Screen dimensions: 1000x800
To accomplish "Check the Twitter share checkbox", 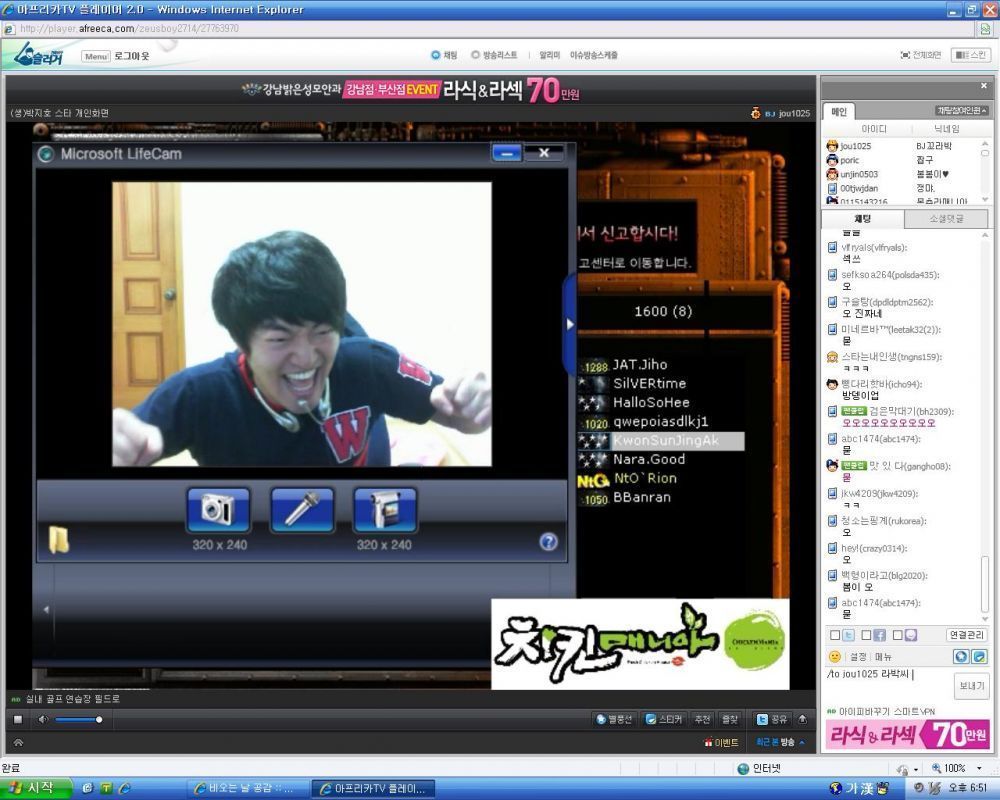I will click(x=835, y=635).
